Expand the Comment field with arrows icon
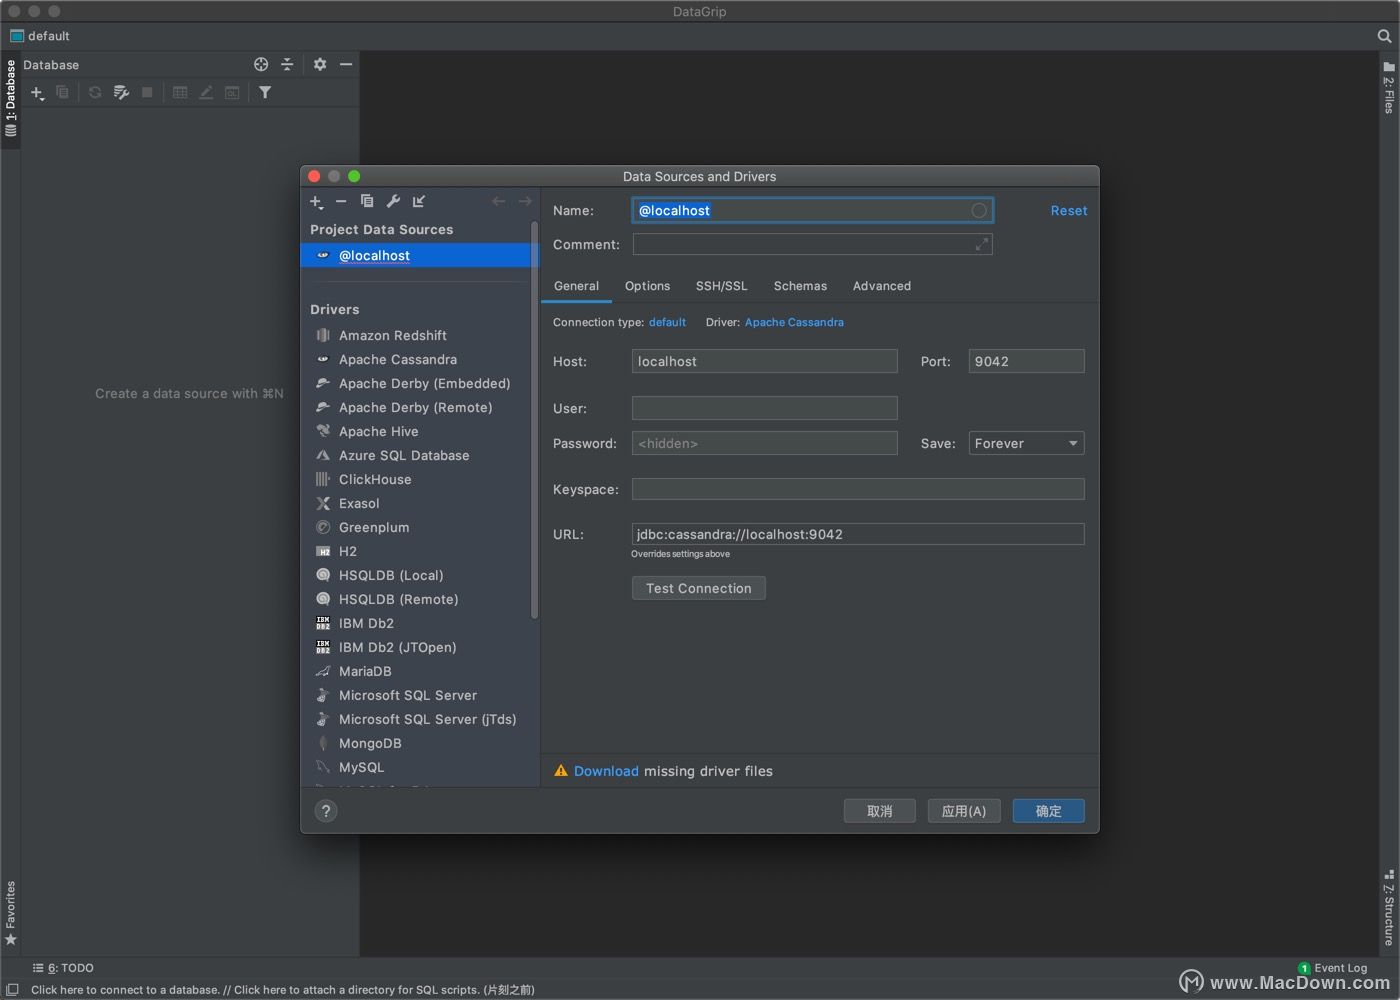This screenshot has height=1000, width=1400. [x=981, y=244]
